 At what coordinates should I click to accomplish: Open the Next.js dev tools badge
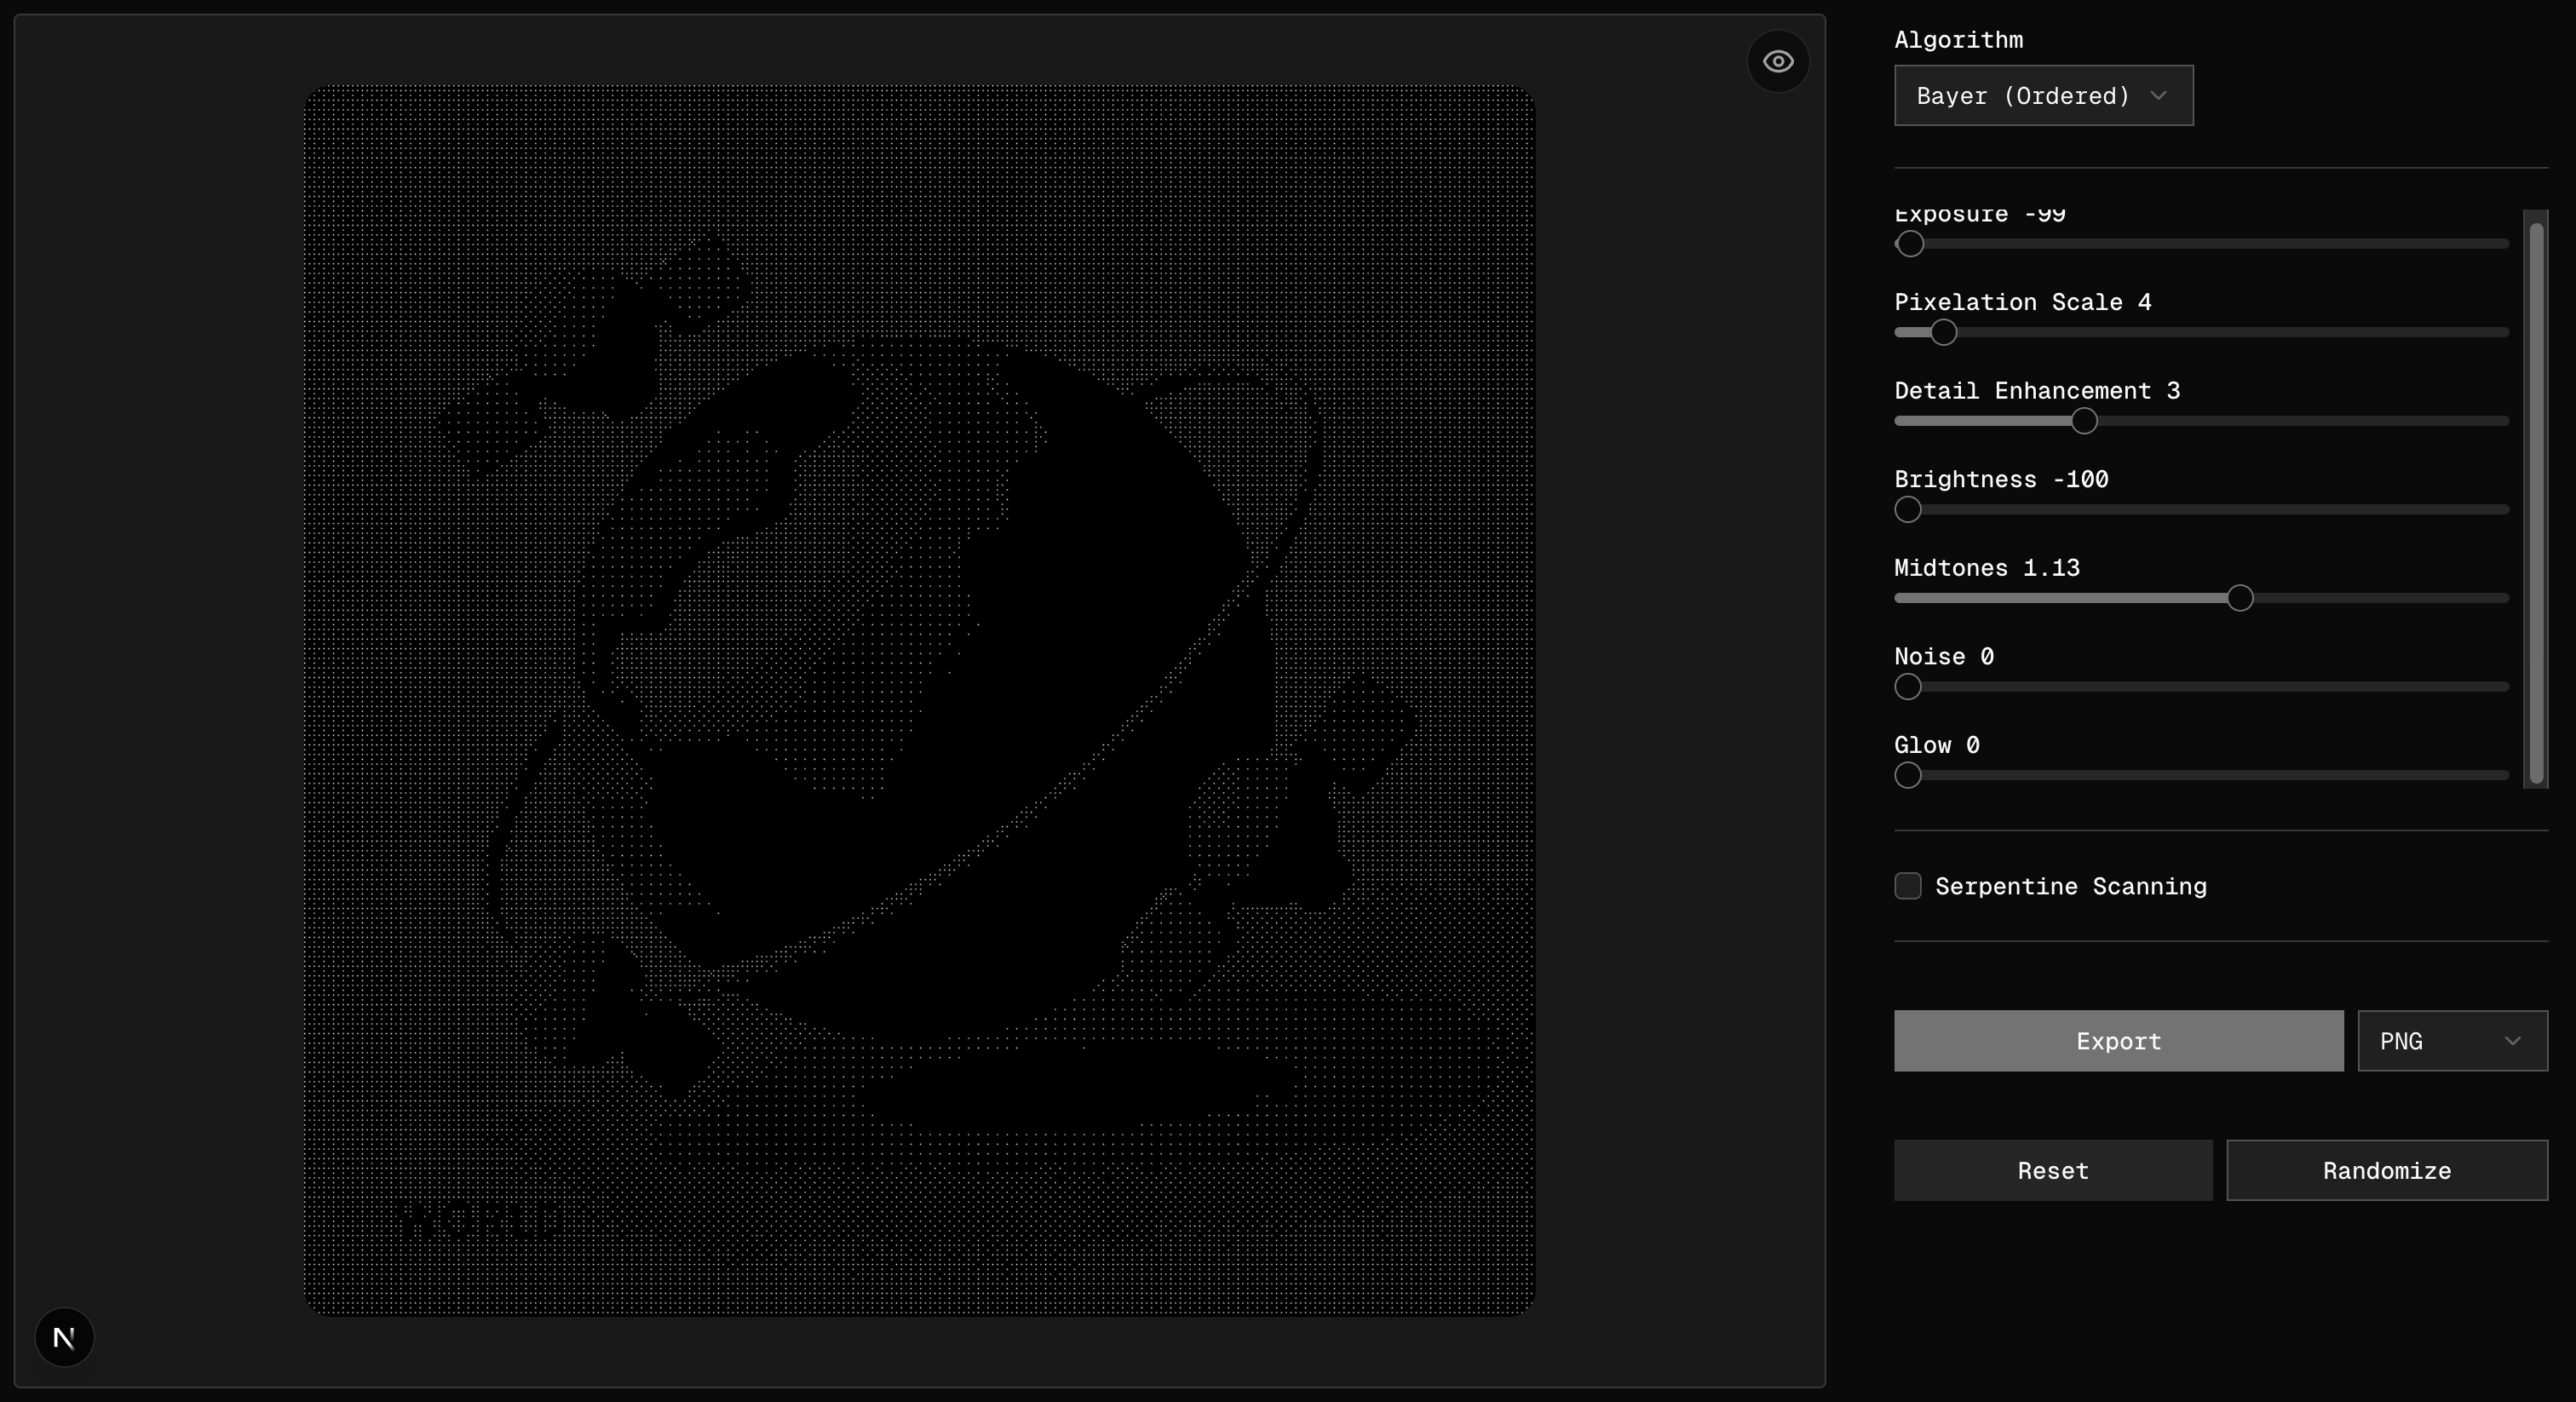click(64, 1337)
